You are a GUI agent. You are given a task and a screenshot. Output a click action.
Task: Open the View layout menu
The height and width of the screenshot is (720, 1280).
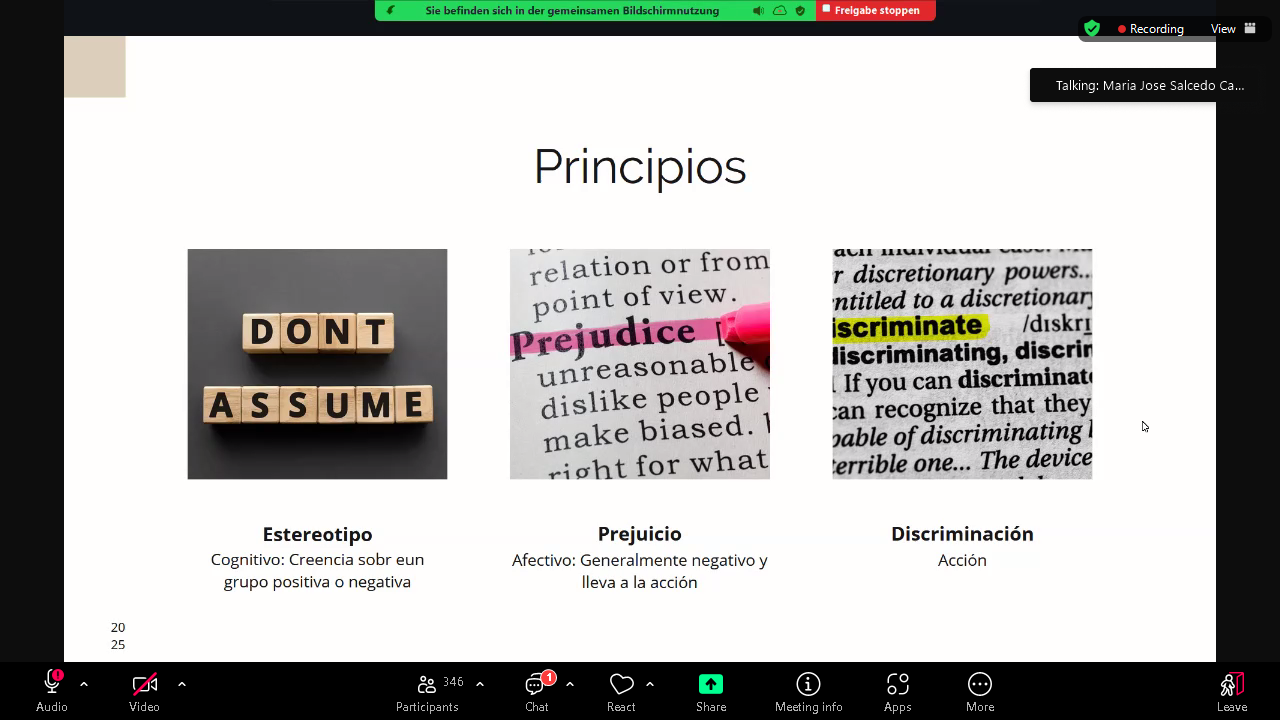[1233, 29]
